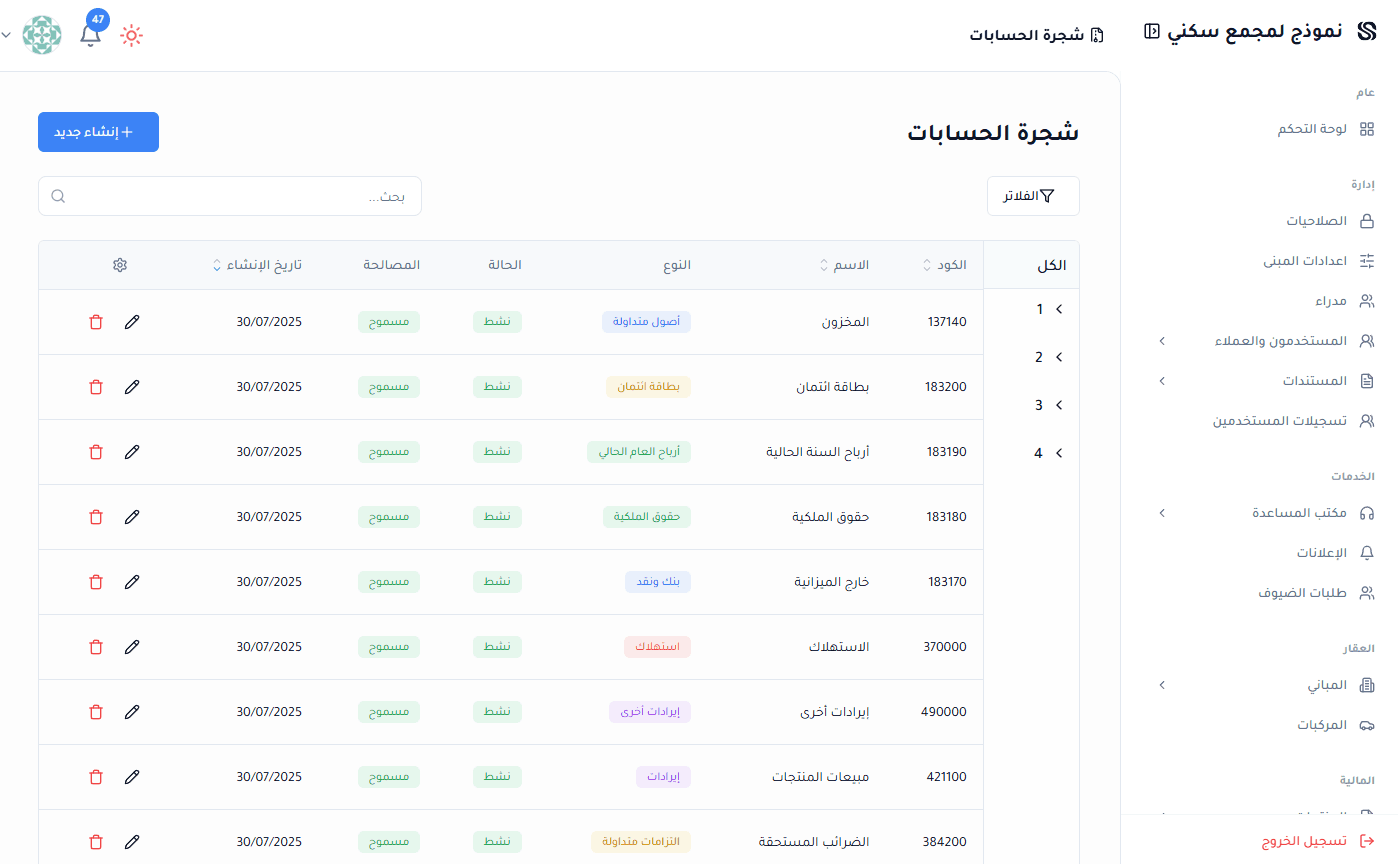This screenshot has height=864, width=1398.
Task: Delete the الاستهلاك account row
Action: pos(96,647)
